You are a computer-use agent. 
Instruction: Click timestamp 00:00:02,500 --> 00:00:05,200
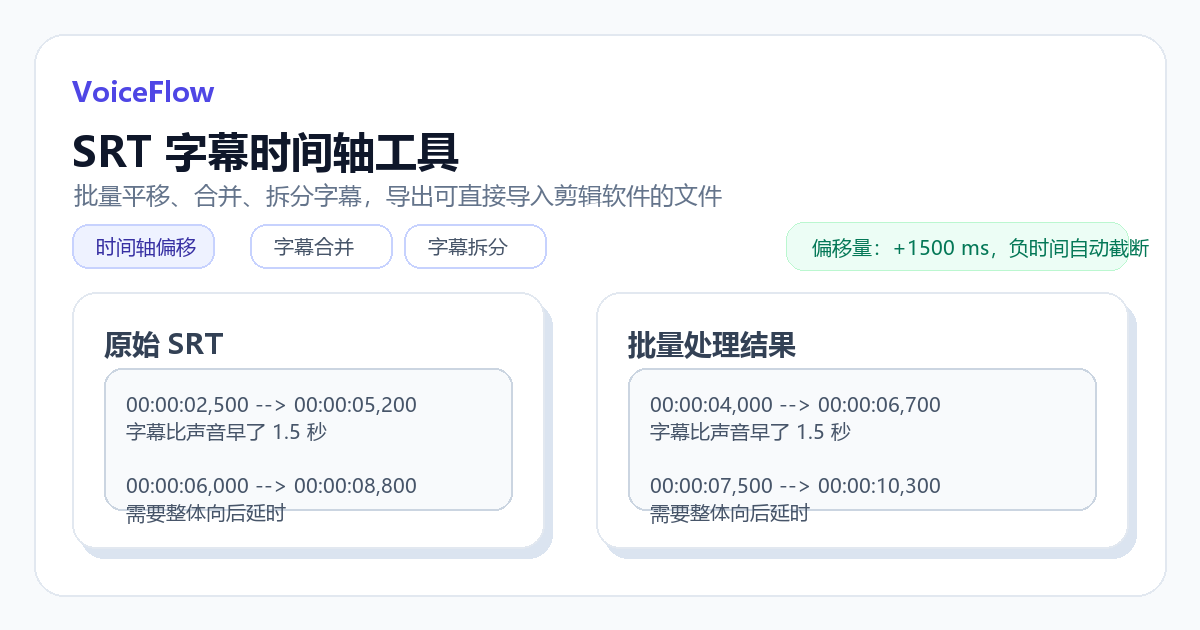tap(271, 405)
